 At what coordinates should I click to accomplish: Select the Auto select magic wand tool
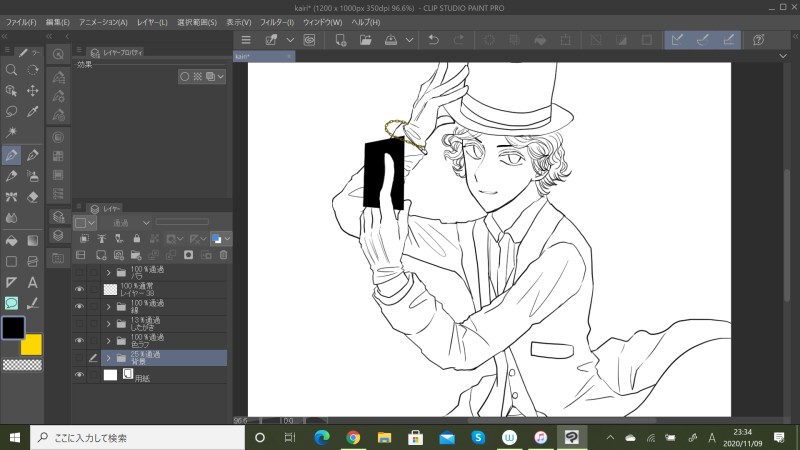11,133
